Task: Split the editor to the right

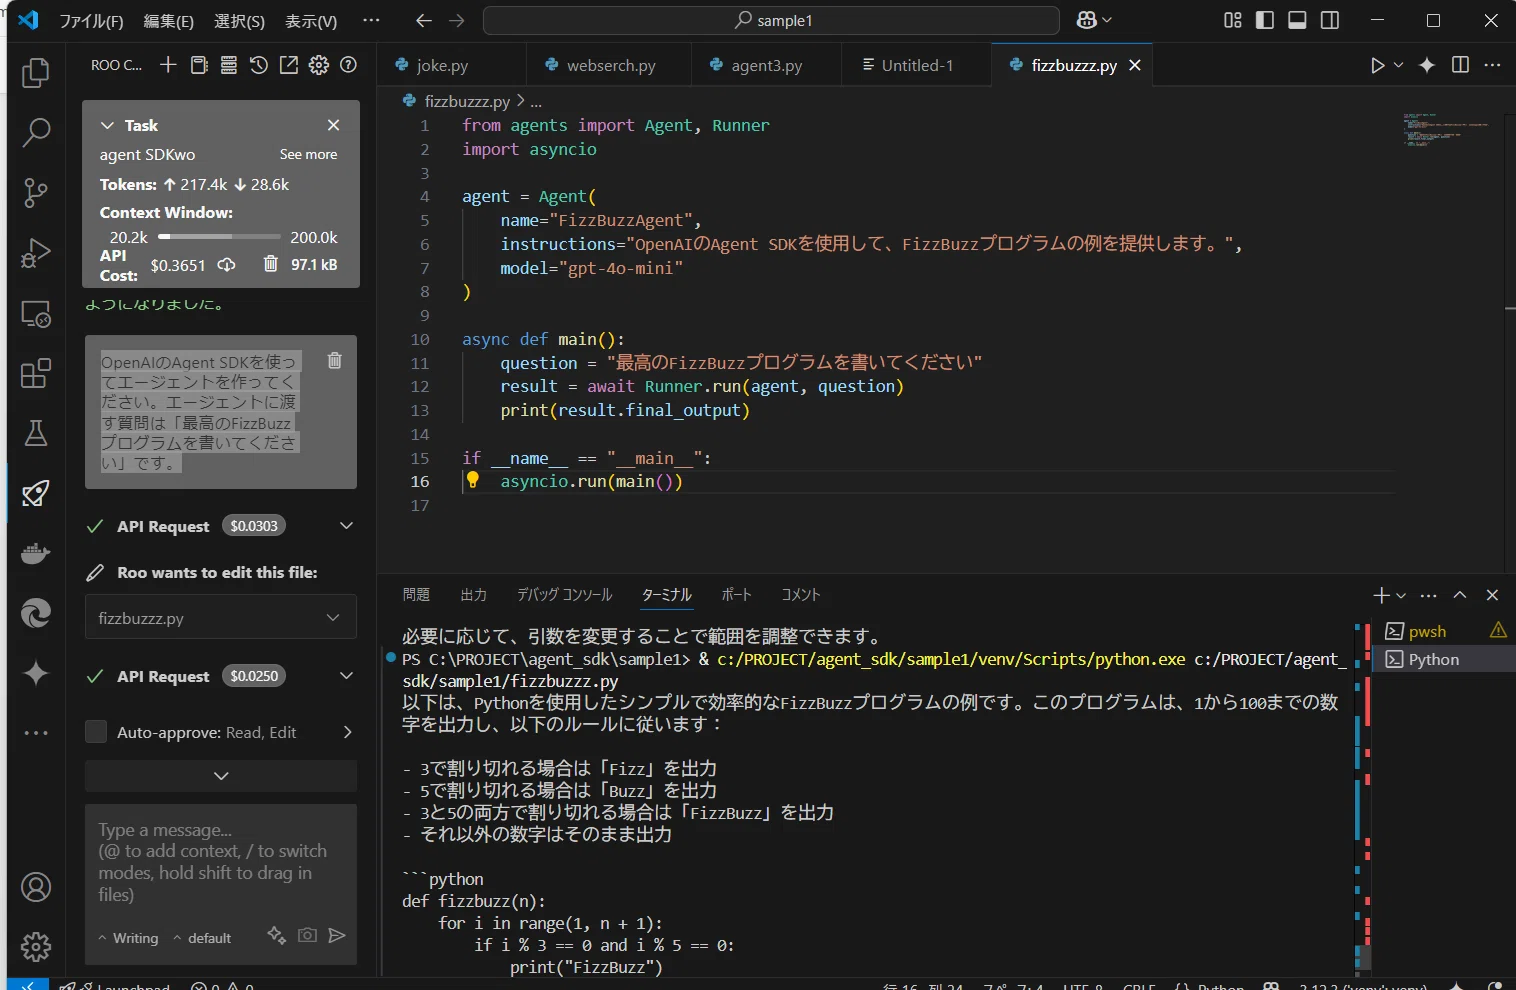Action: (1460, 65)
